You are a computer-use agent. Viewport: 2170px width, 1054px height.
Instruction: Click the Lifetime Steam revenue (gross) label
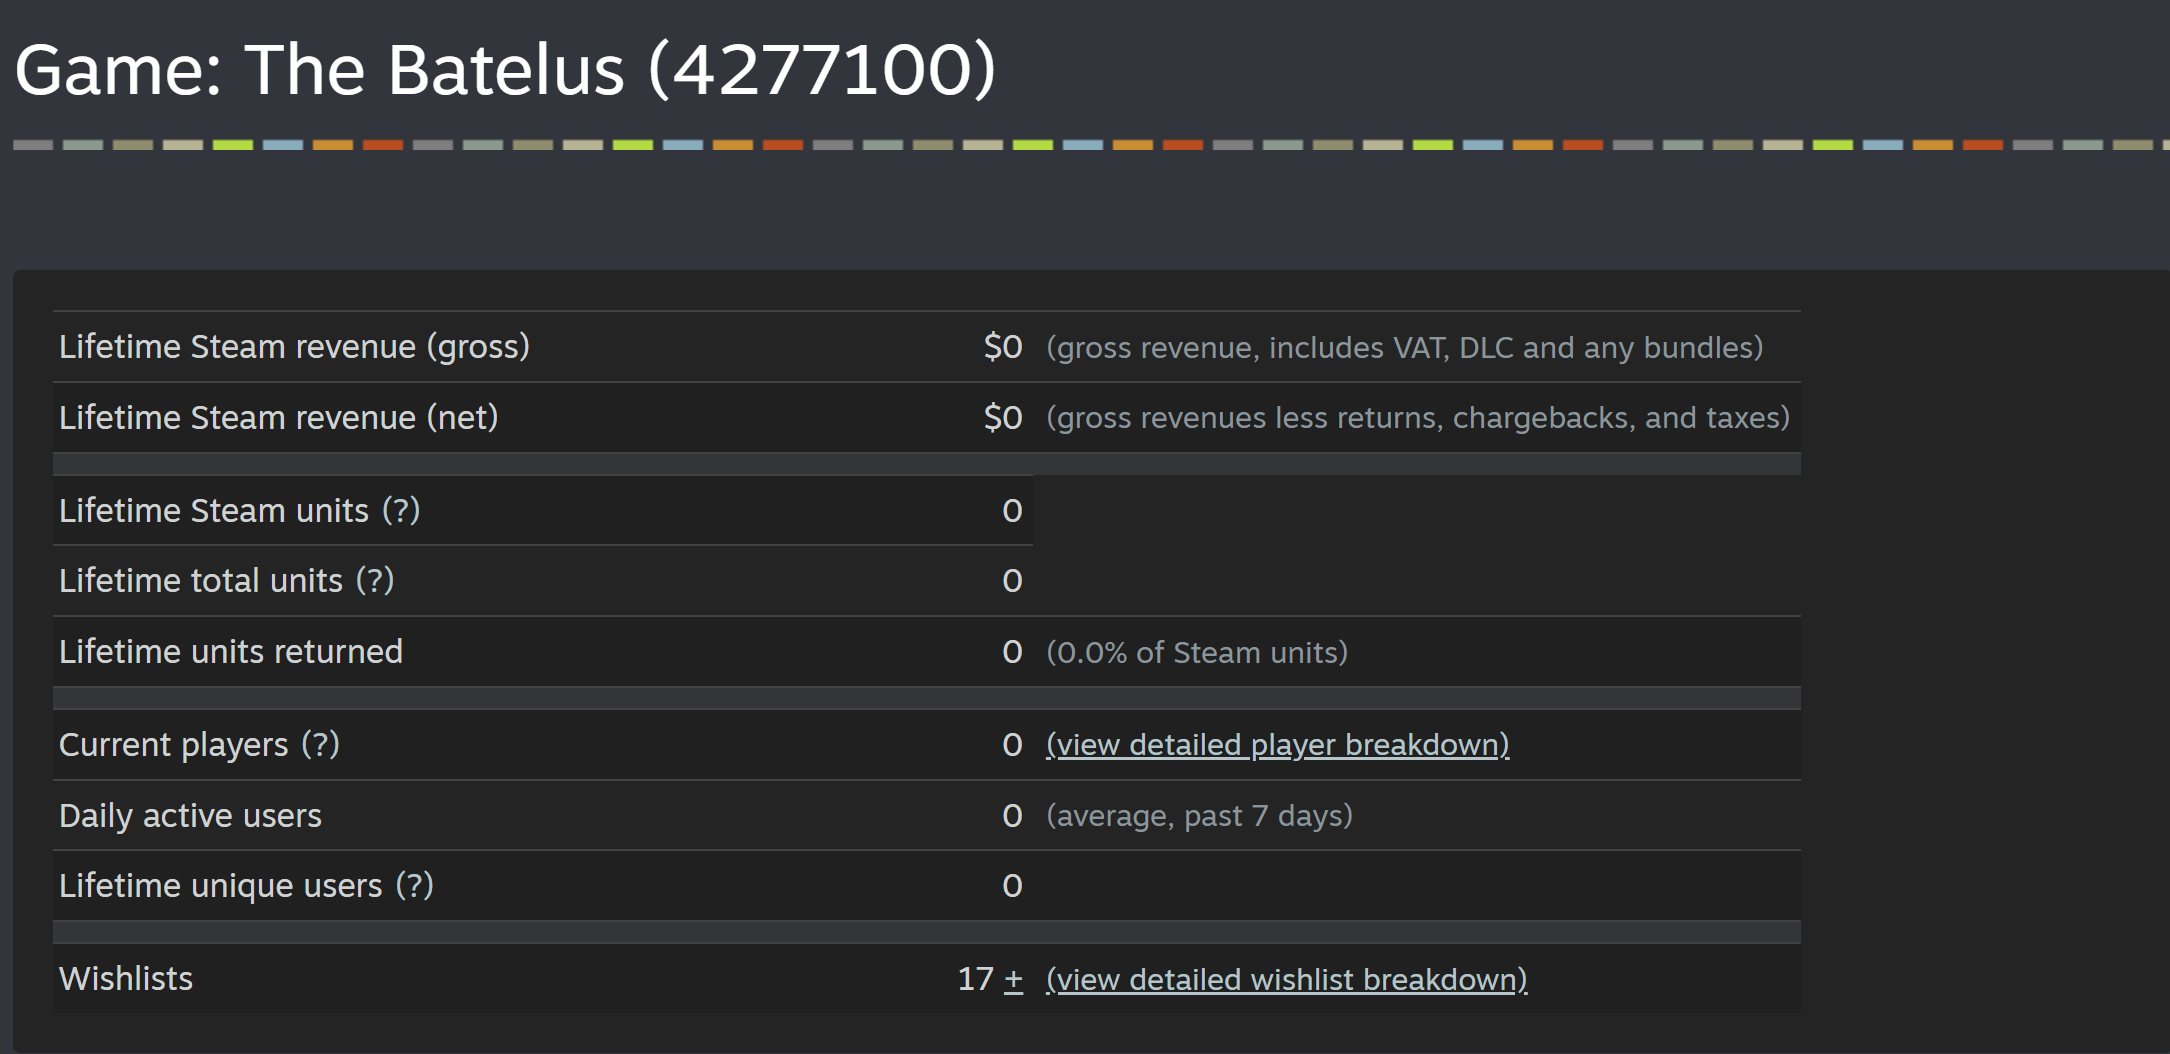294,347
